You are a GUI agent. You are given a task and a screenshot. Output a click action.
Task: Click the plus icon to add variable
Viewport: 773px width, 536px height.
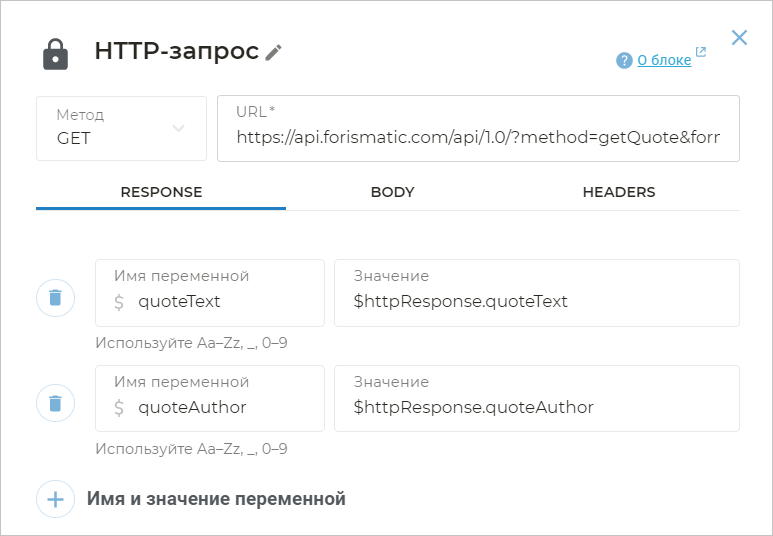tap(56, 499)
